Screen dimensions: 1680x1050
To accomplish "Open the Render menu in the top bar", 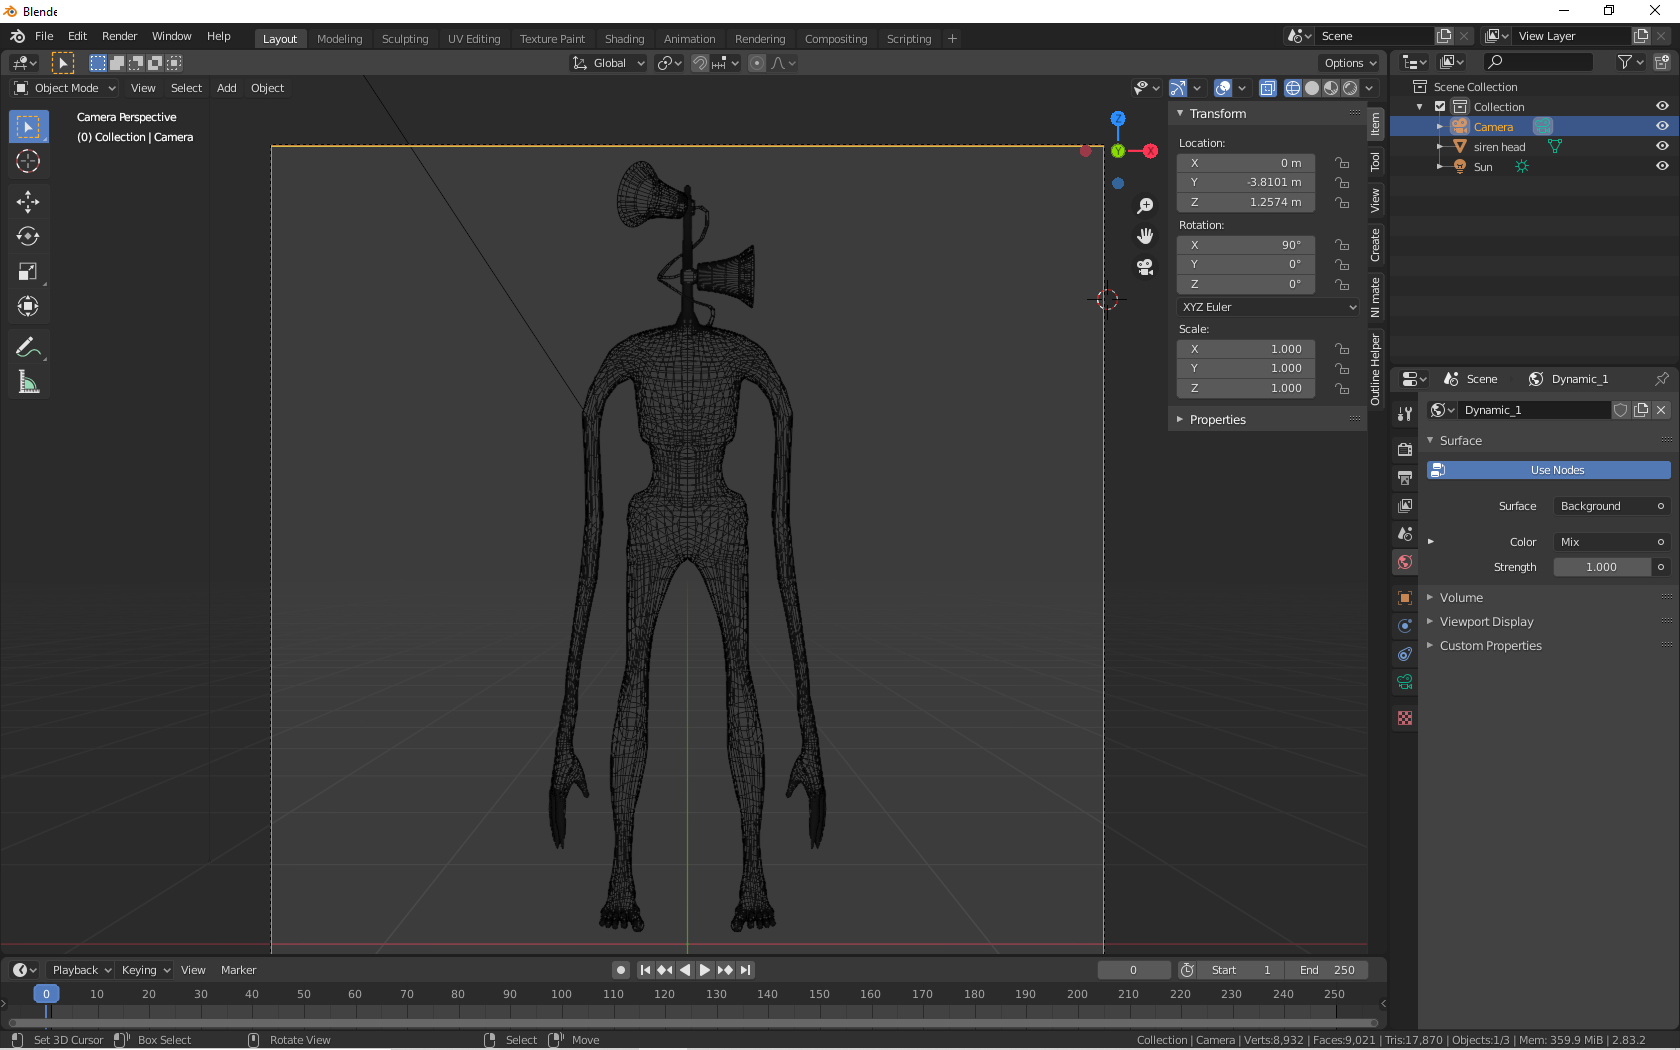I will 119,36.
